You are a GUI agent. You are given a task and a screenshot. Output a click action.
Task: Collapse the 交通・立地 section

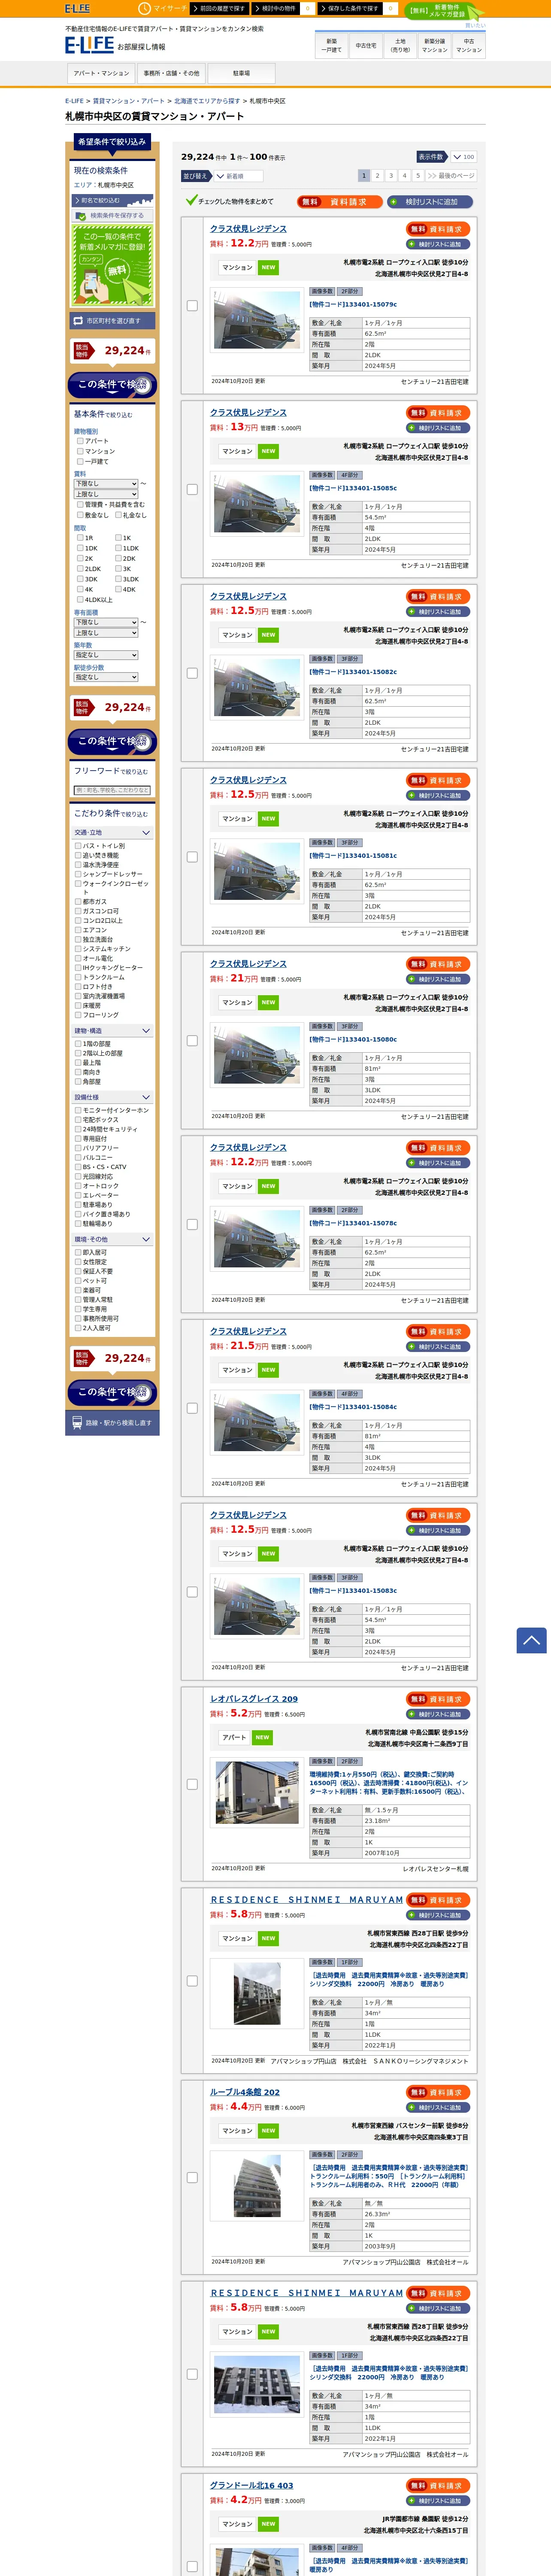(112, 832)
